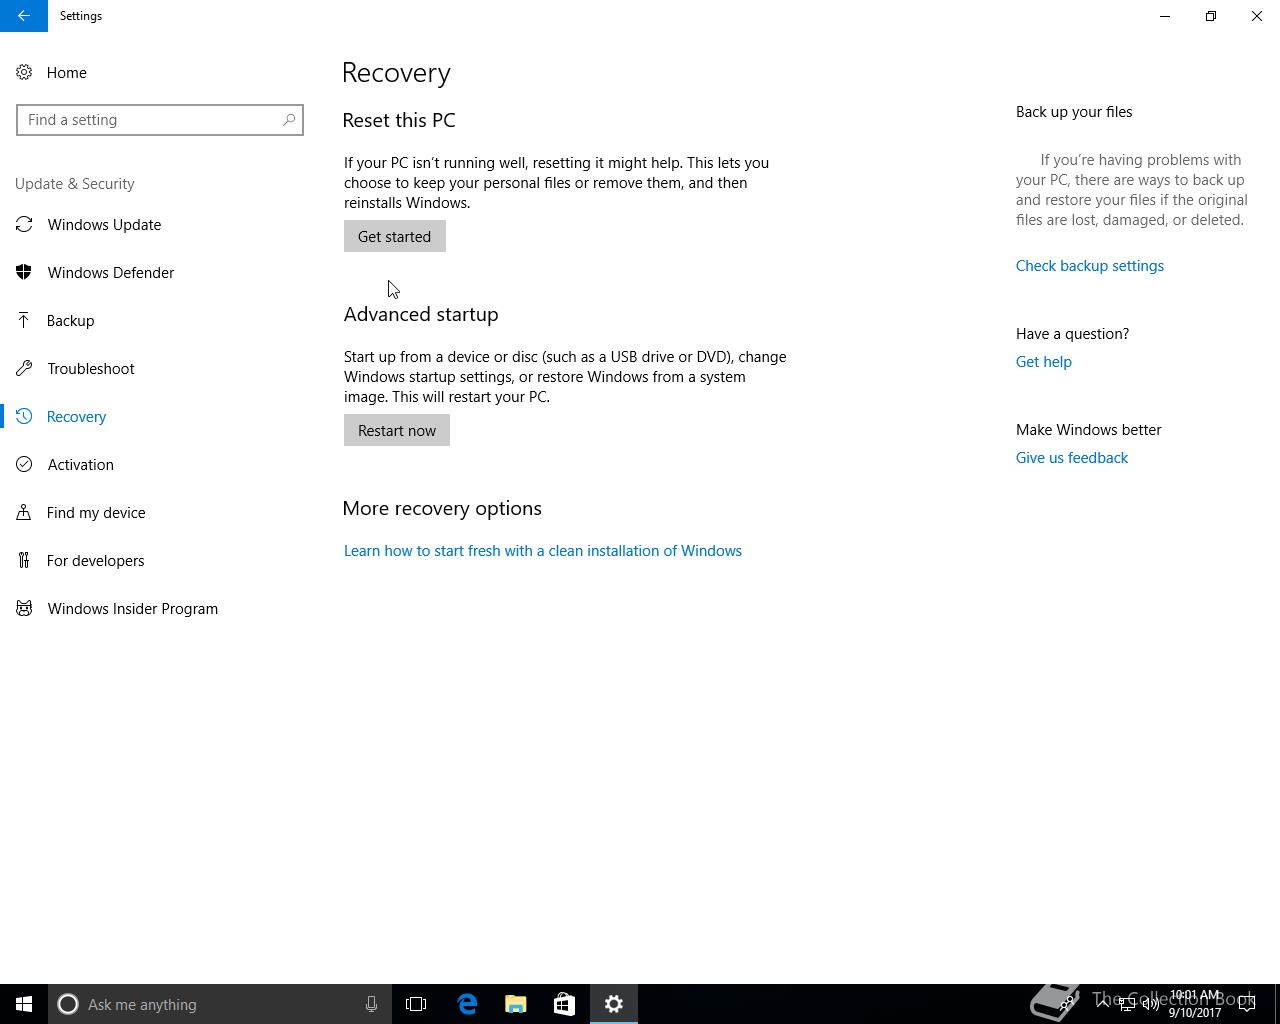The height and width of the screenshot is (1024, 1280).
Task: Click the Settings gear taskbar icon
Action: pos(614,1004)
